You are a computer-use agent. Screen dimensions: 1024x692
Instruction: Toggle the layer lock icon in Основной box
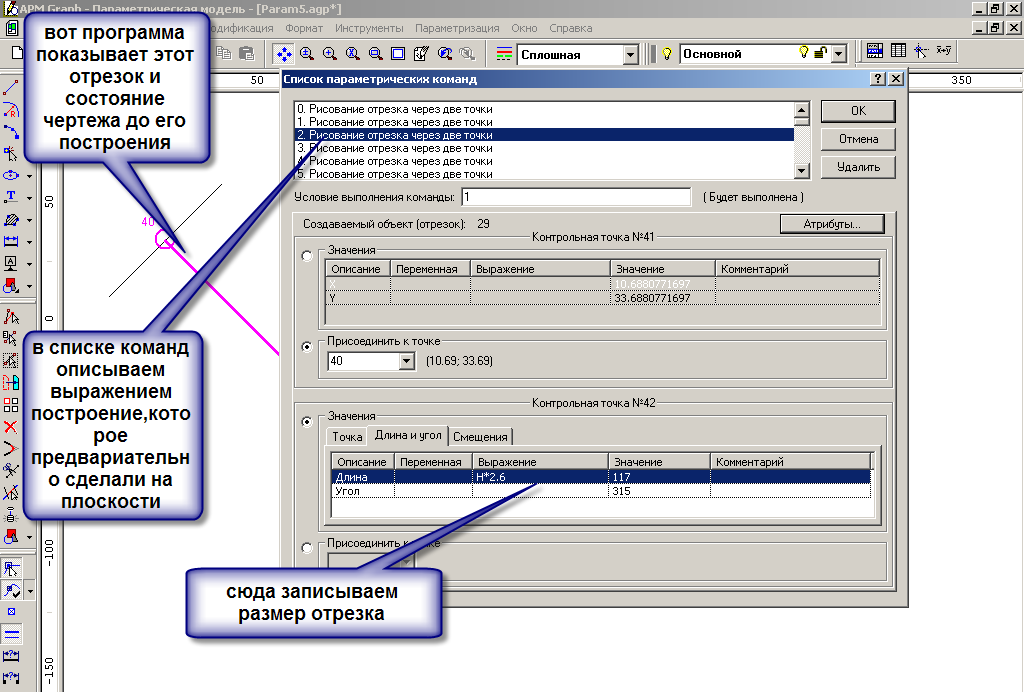coord(821,53)
